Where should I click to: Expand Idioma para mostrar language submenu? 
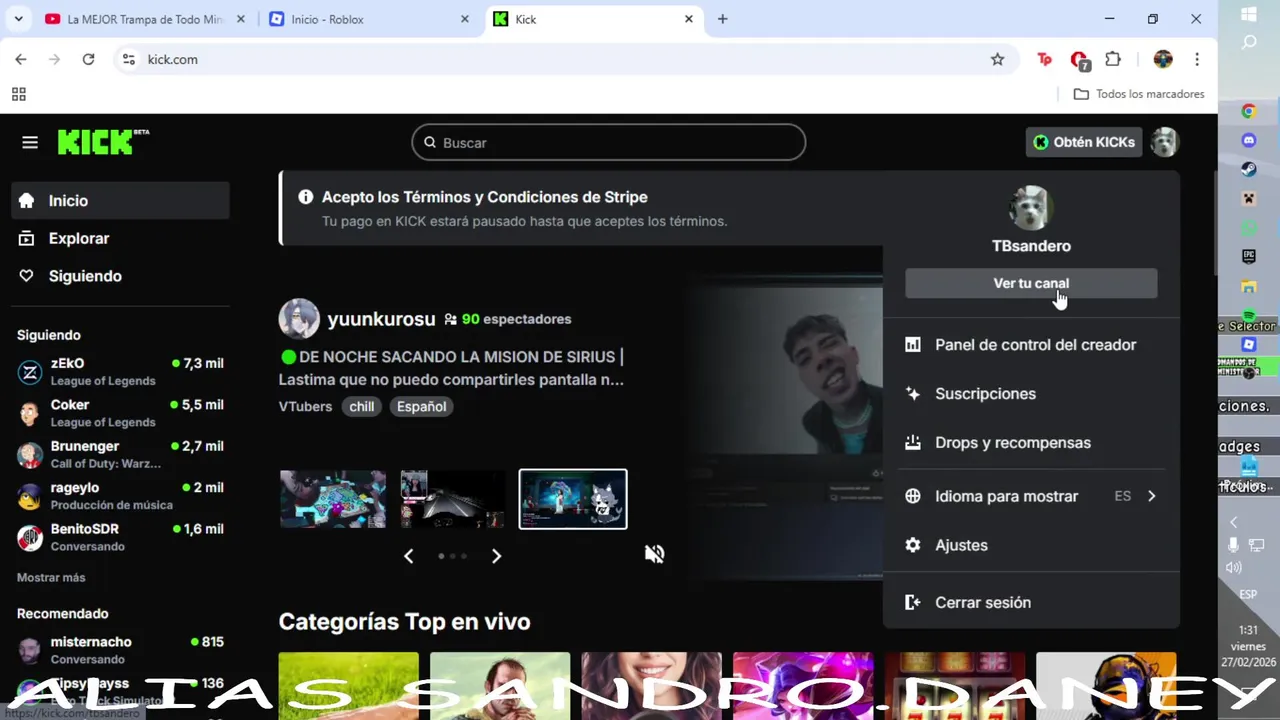[1031, 496]
